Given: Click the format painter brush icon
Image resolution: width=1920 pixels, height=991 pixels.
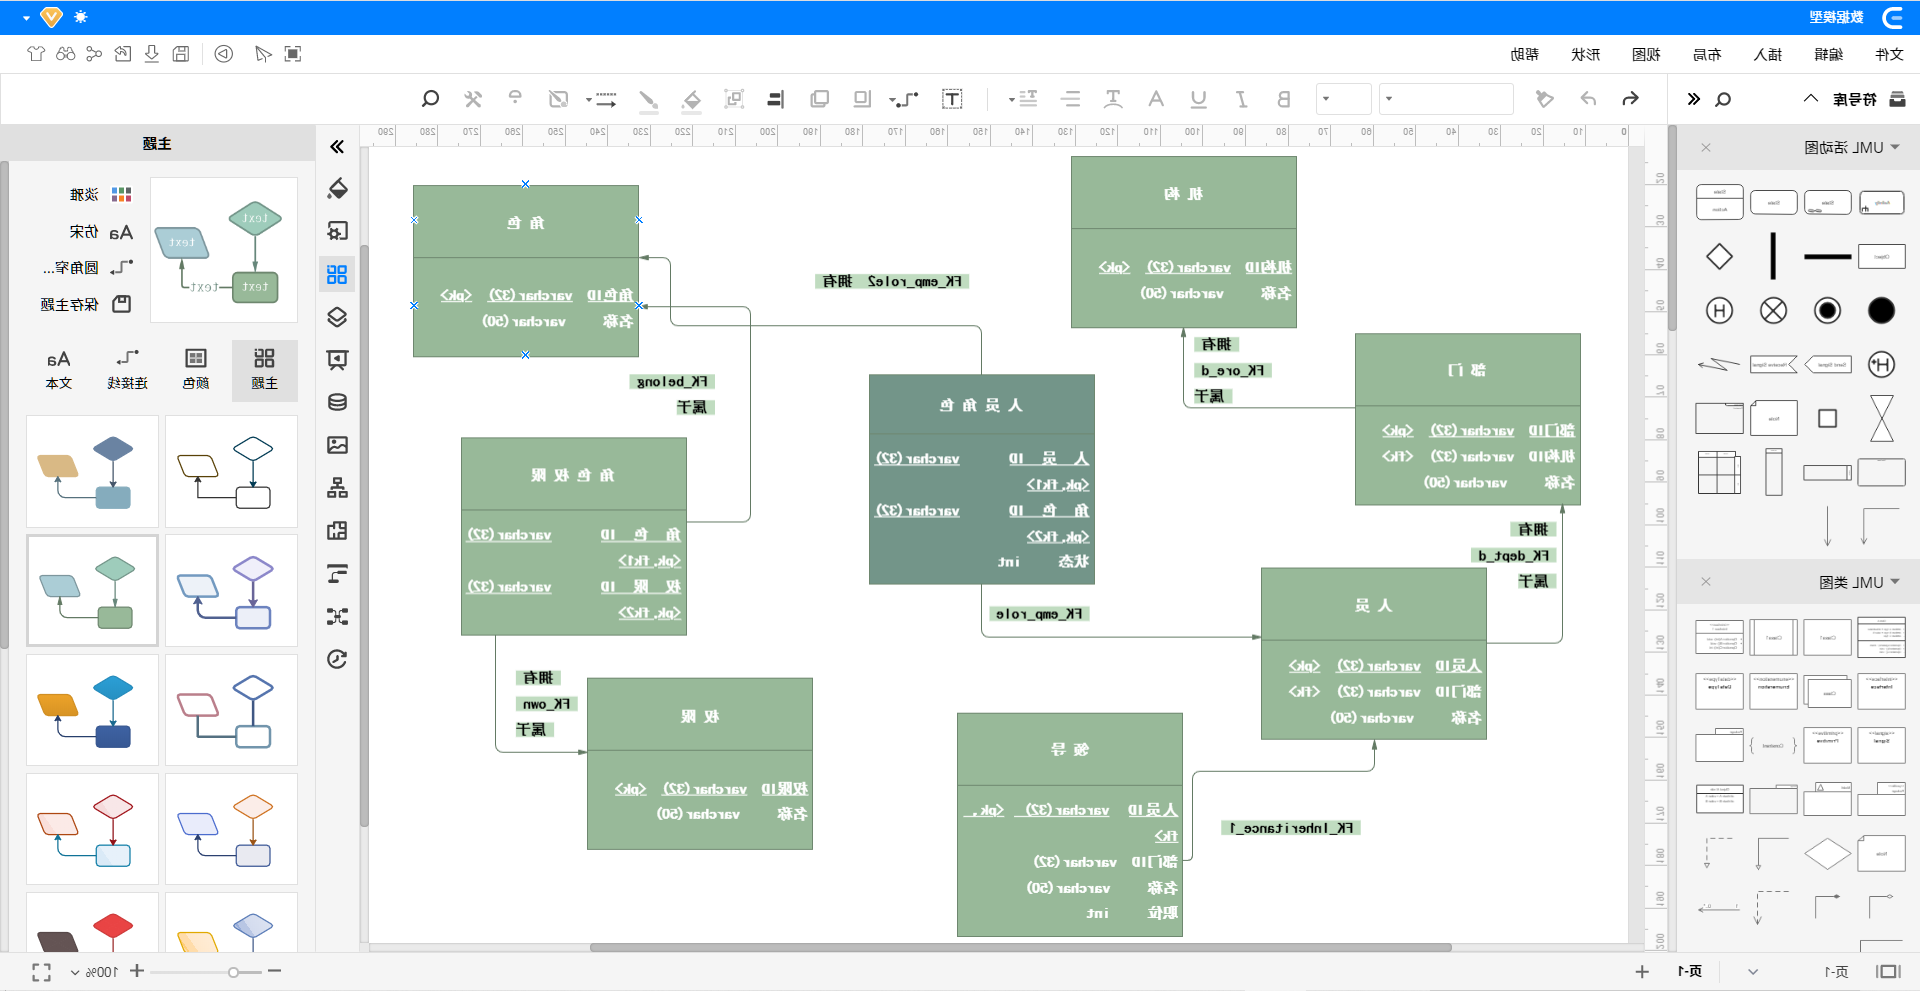Looking at the screenshot, I should 1545,99.
